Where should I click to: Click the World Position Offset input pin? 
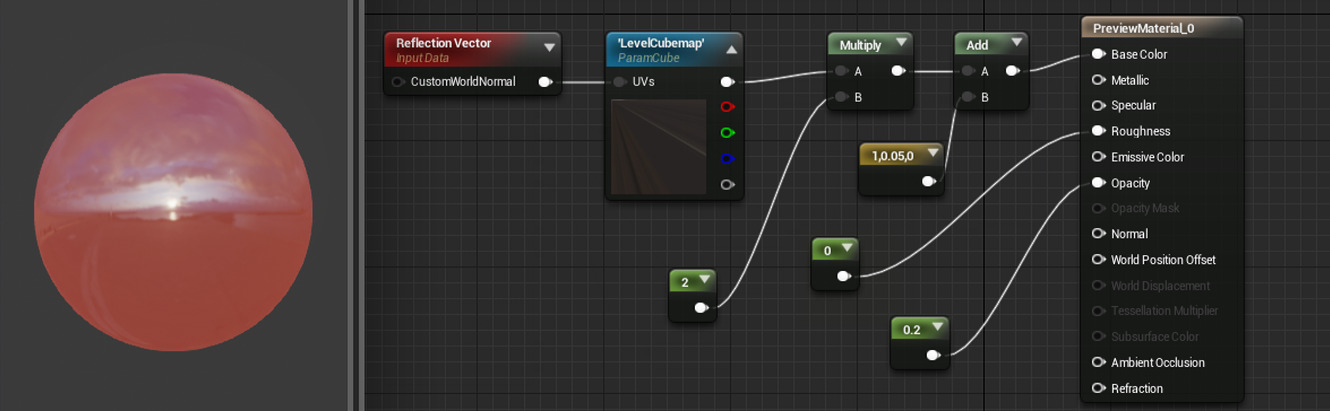click(x=1098, y=260)
